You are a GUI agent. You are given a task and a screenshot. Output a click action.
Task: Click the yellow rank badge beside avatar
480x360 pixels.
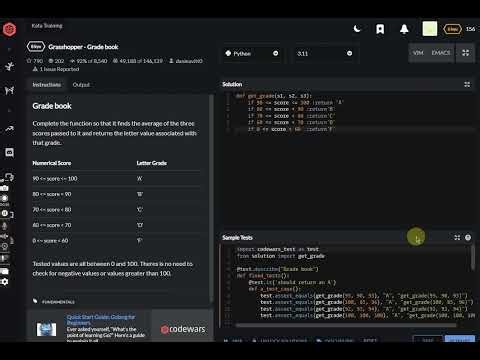click(452, 29)
